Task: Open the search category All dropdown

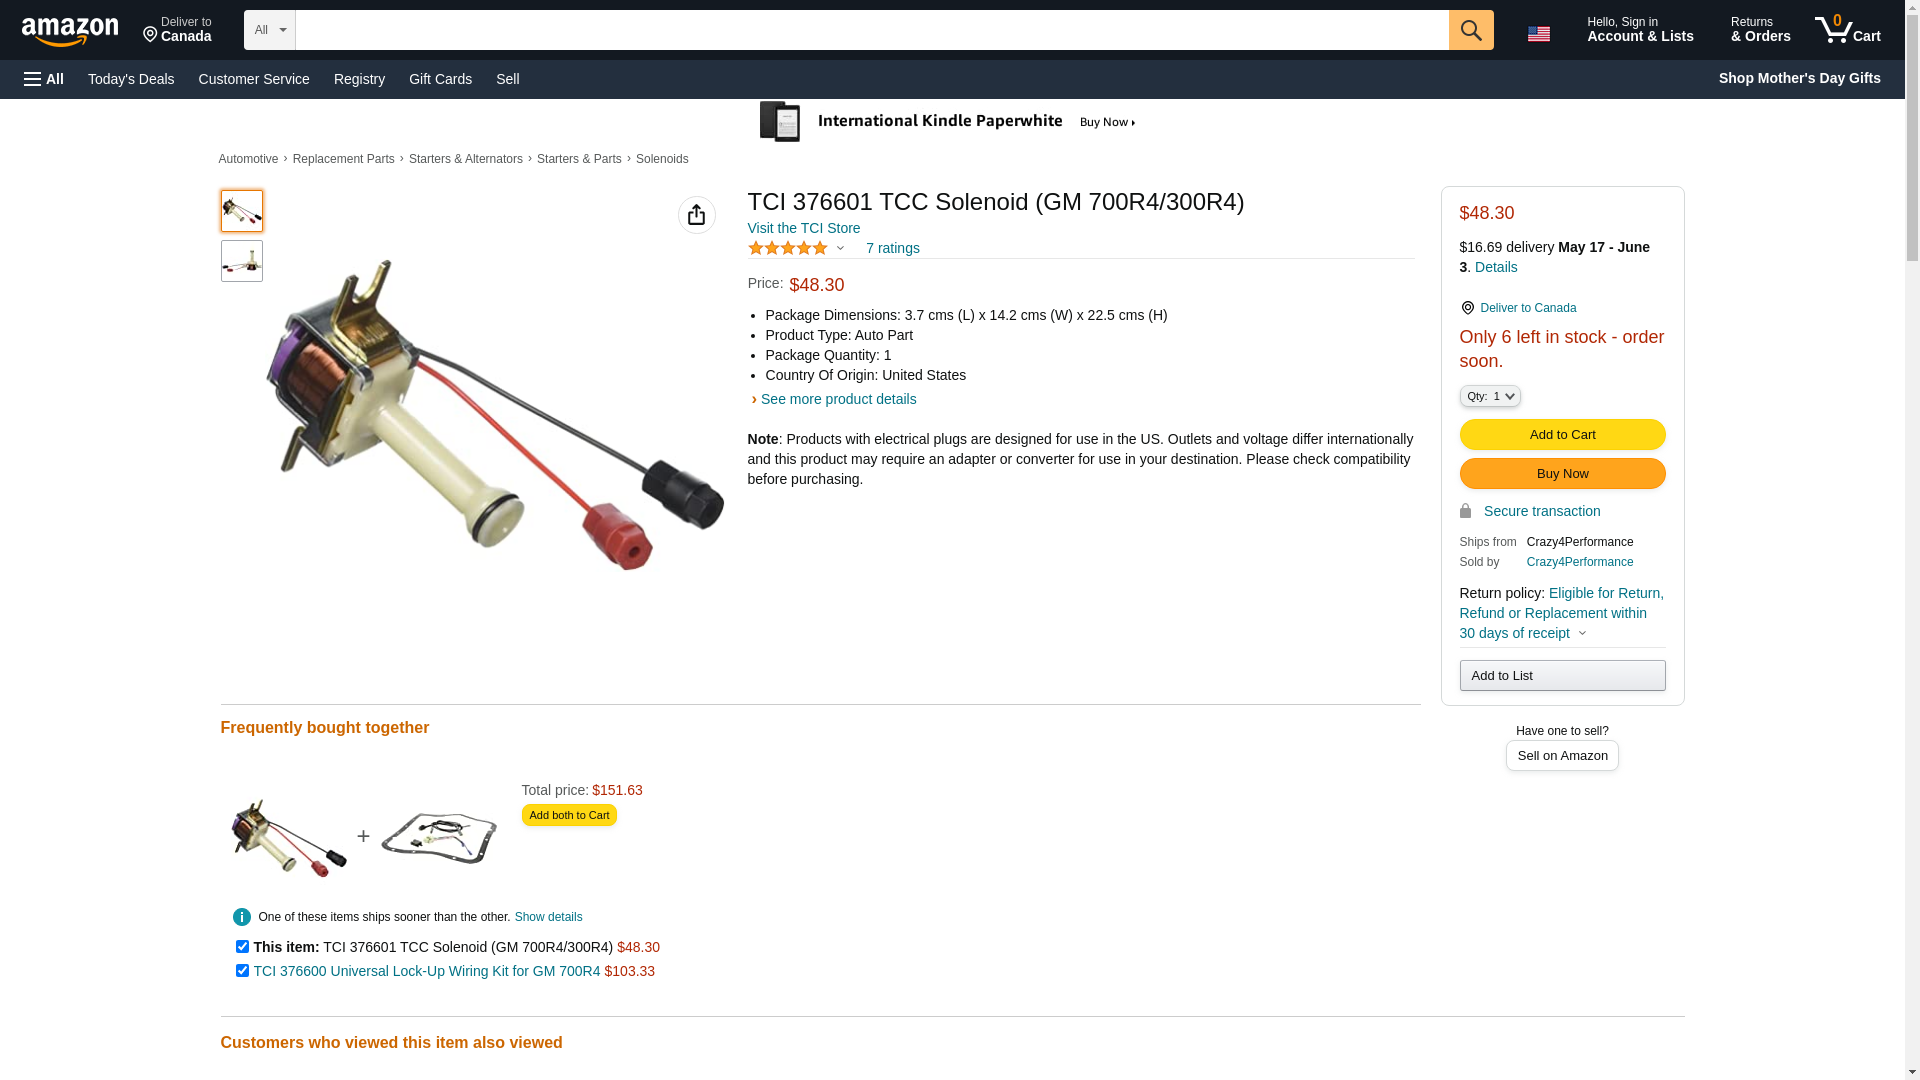Action: point(269,30)
